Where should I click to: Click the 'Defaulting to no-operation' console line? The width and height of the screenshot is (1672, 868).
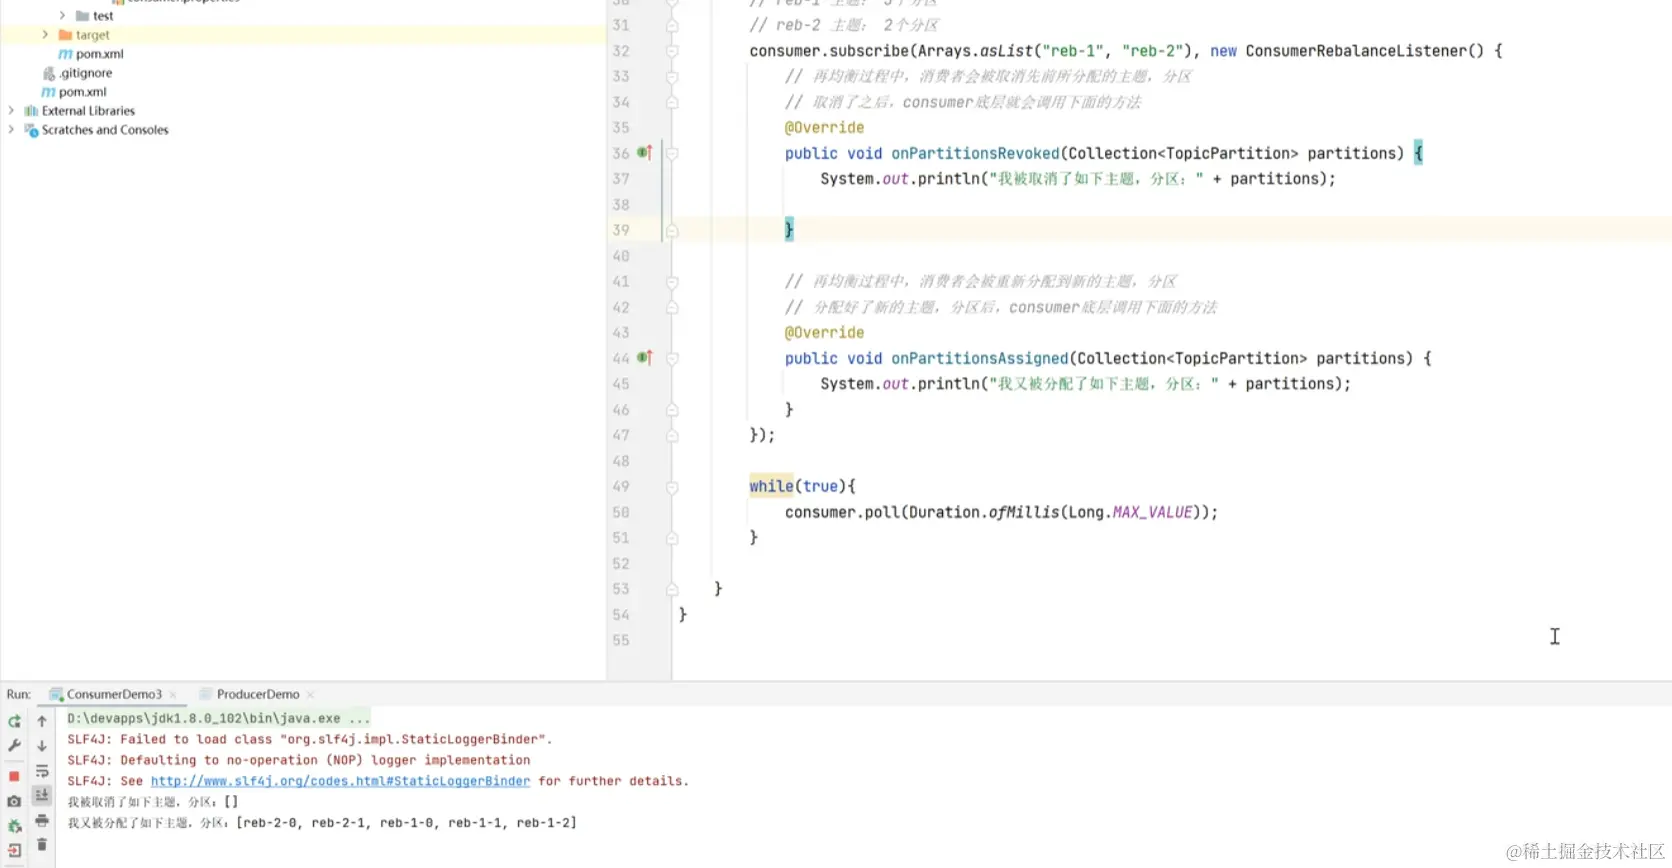298,760
